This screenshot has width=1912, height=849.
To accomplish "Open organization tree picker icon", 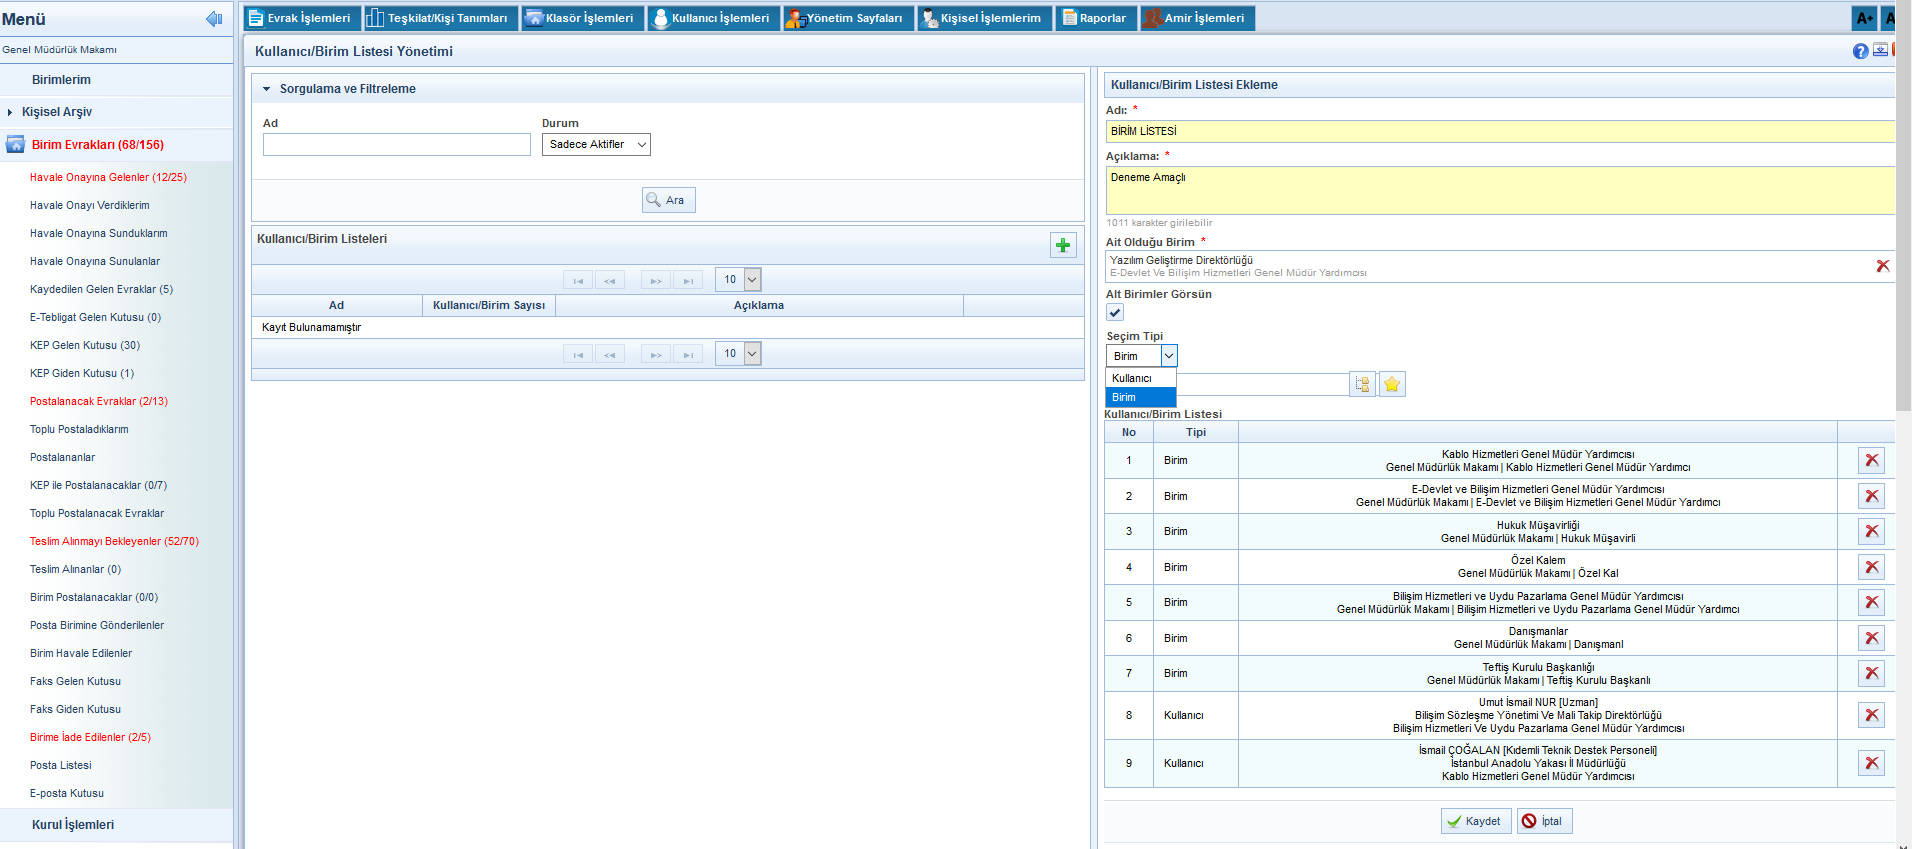I will [1362, 384].
